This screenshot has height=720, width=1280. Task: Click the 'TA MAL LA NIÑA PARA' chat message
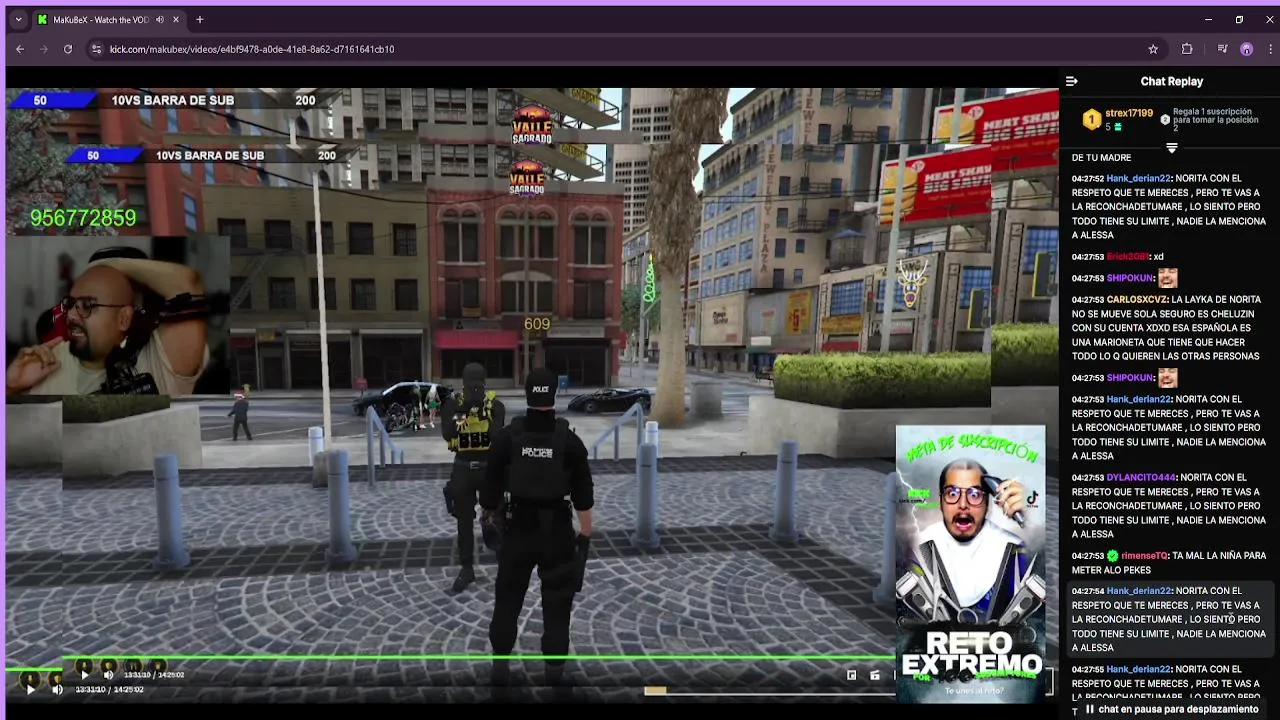tap(1169, 563)
